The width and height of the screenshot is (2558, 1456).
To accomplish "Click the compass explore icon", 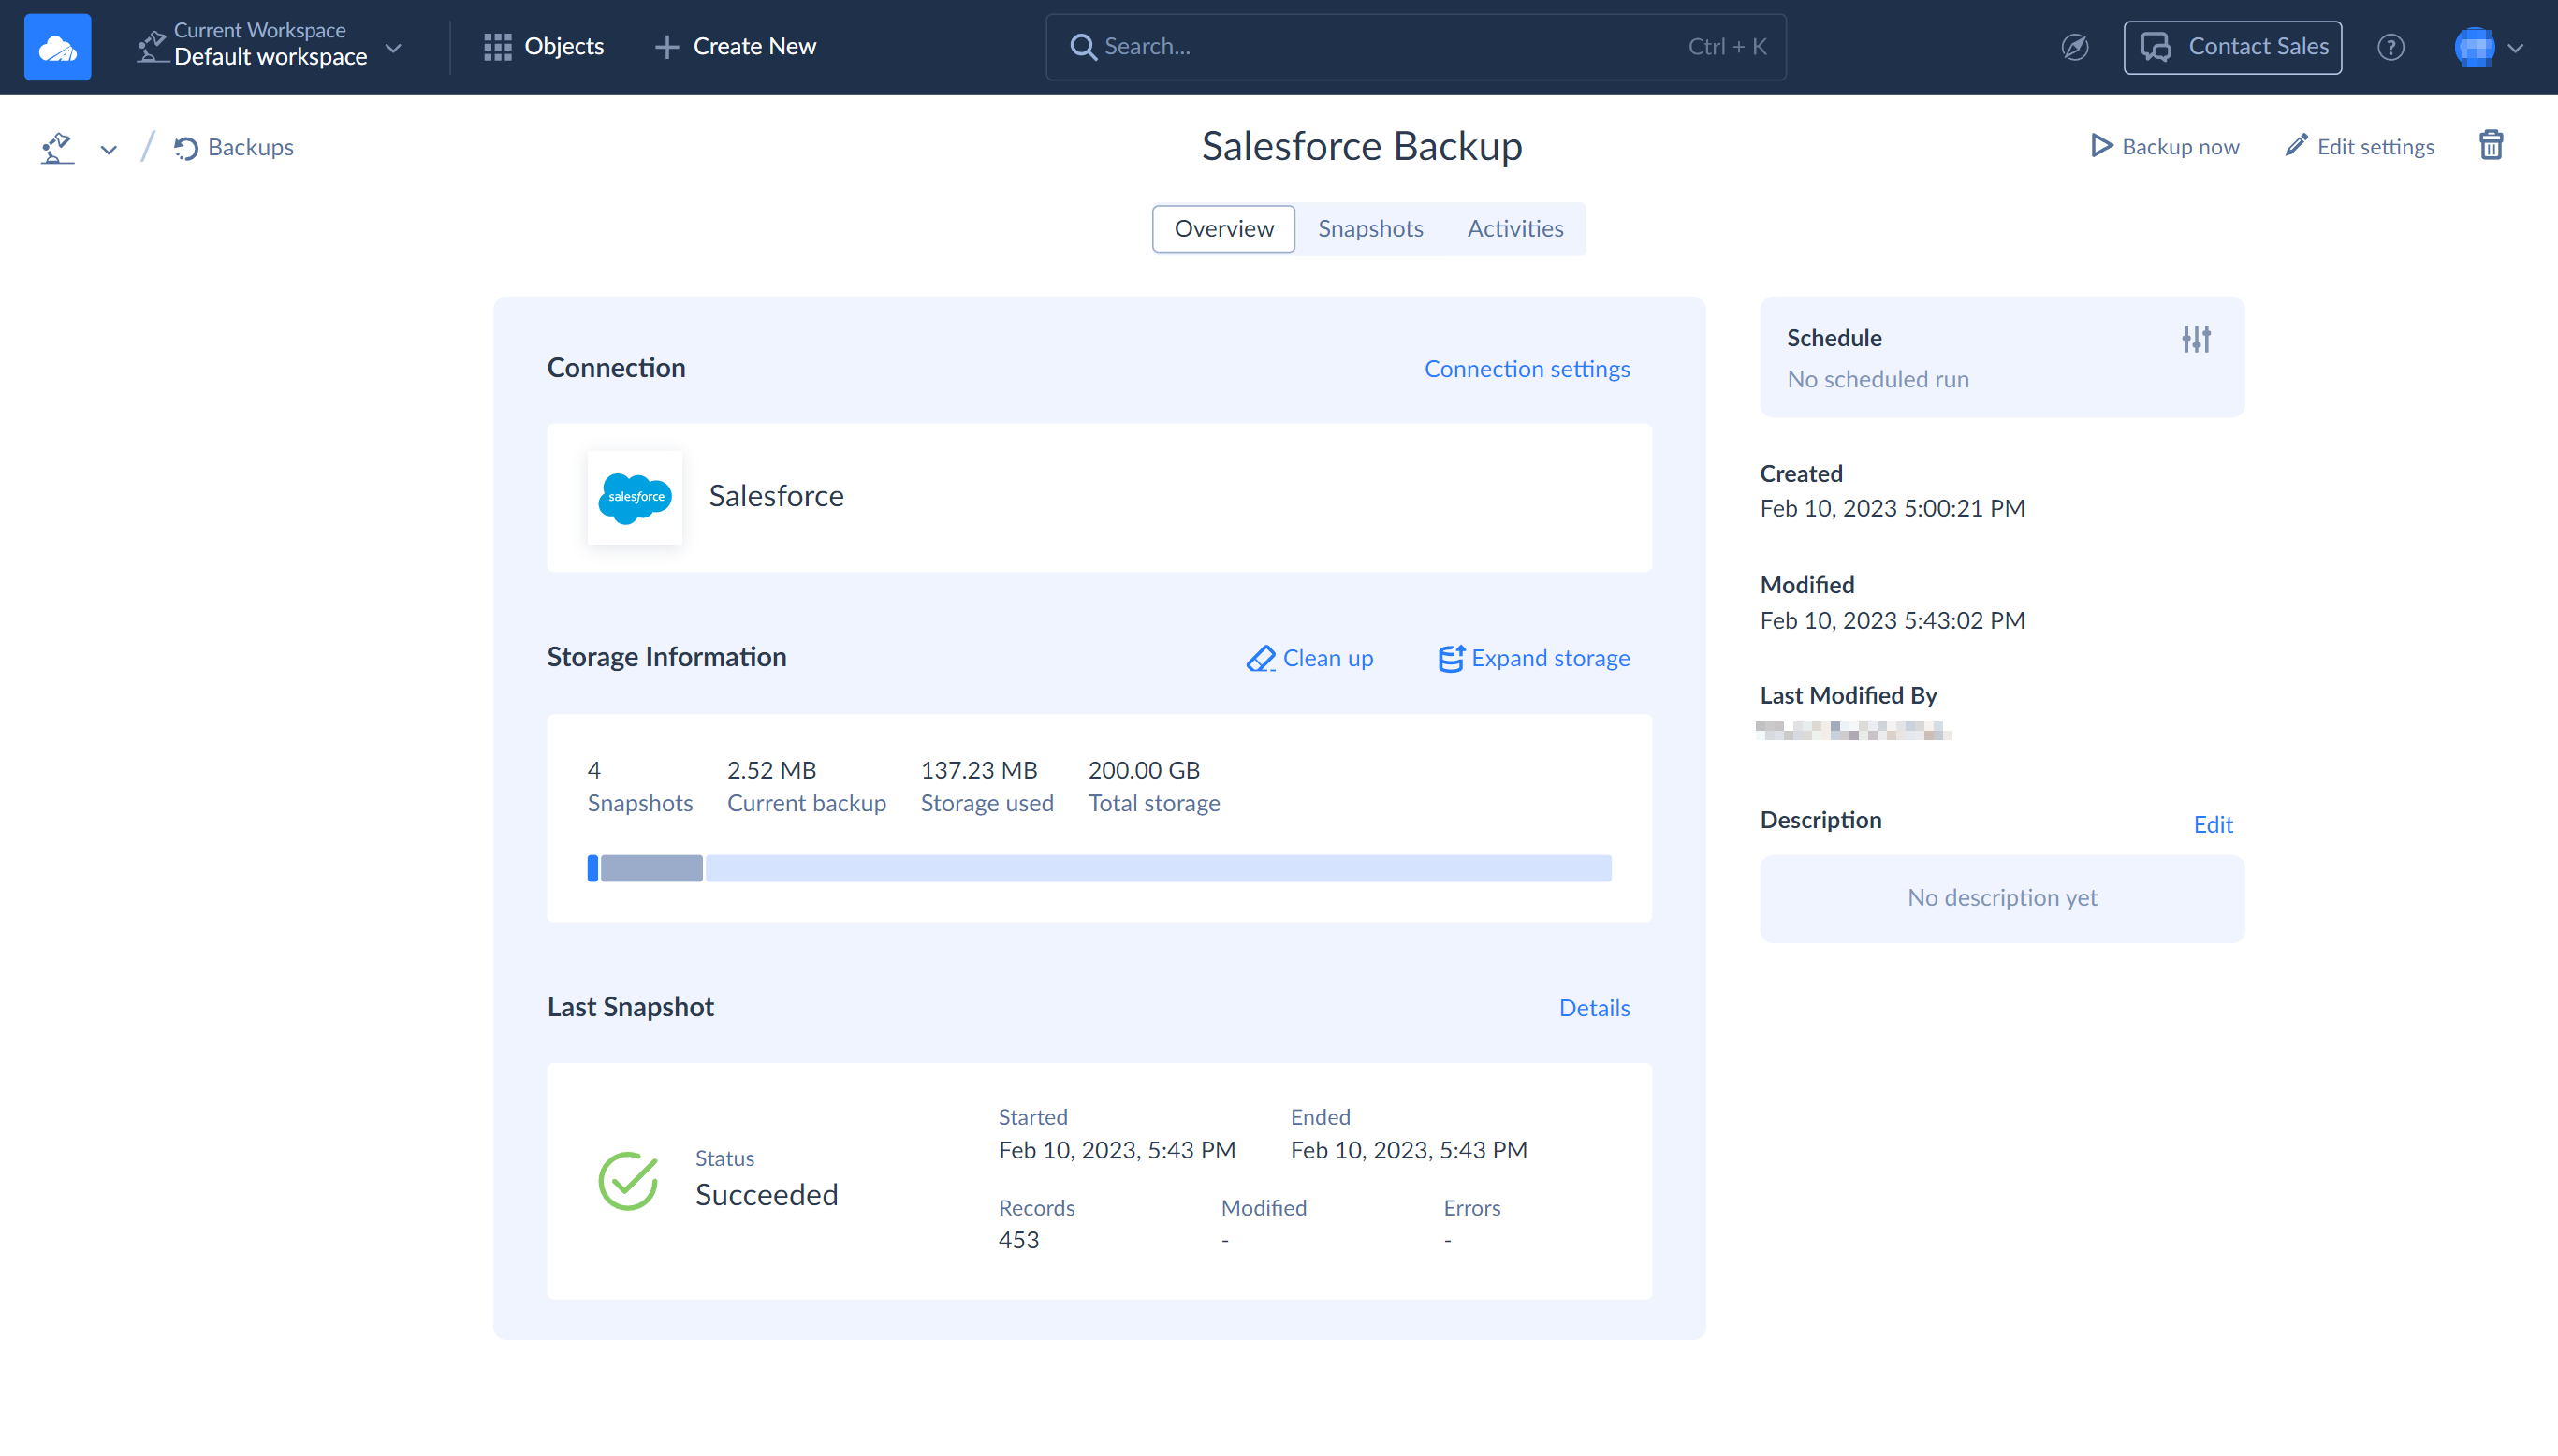I will coord(2075,46).
